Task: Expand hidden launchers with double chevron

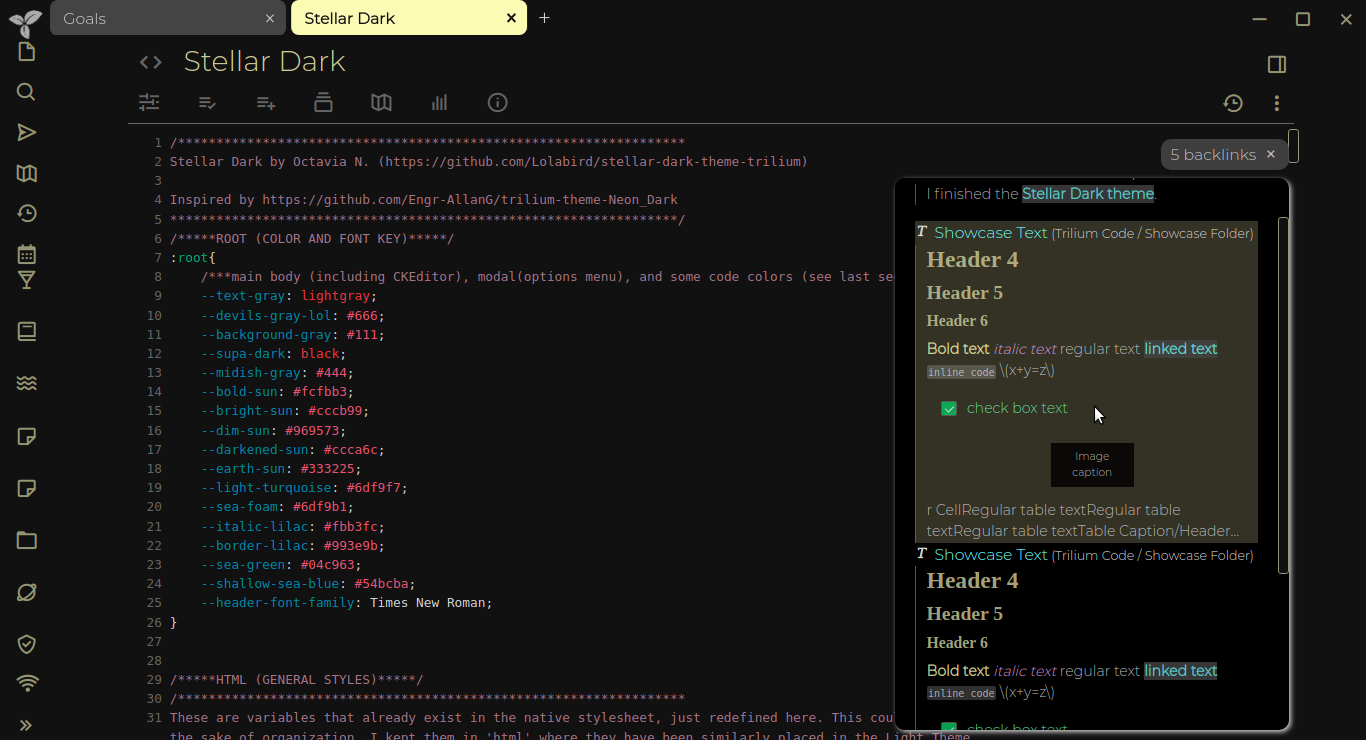Action: 25,725
